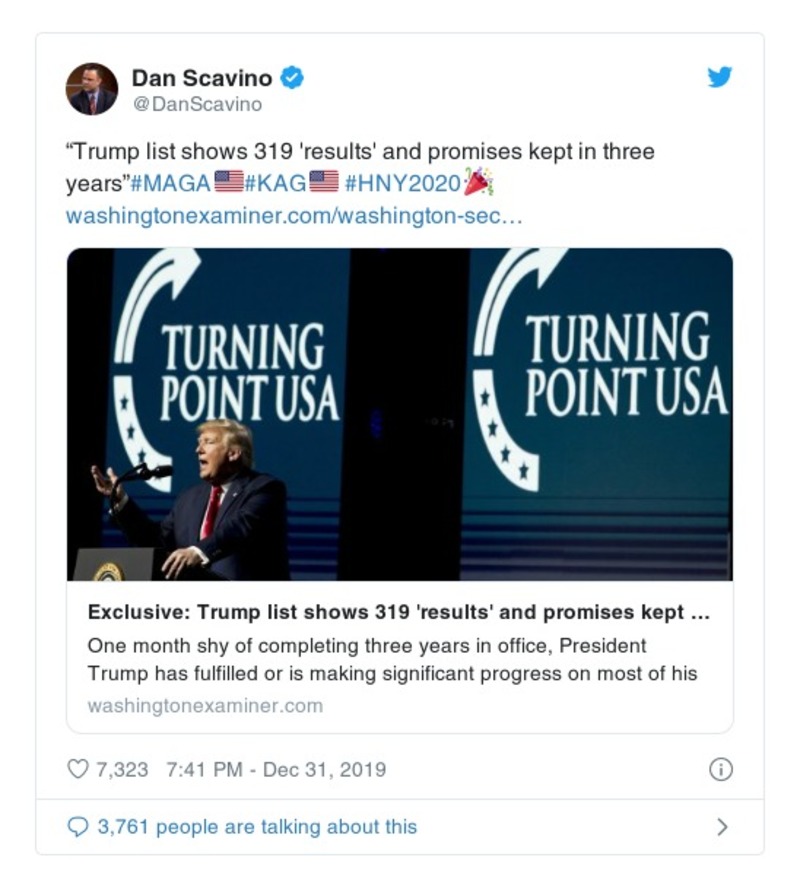Click the washingtonexaminer.com card domain label
This screenshot has width=800, height=889.
(x=205, y=705)
